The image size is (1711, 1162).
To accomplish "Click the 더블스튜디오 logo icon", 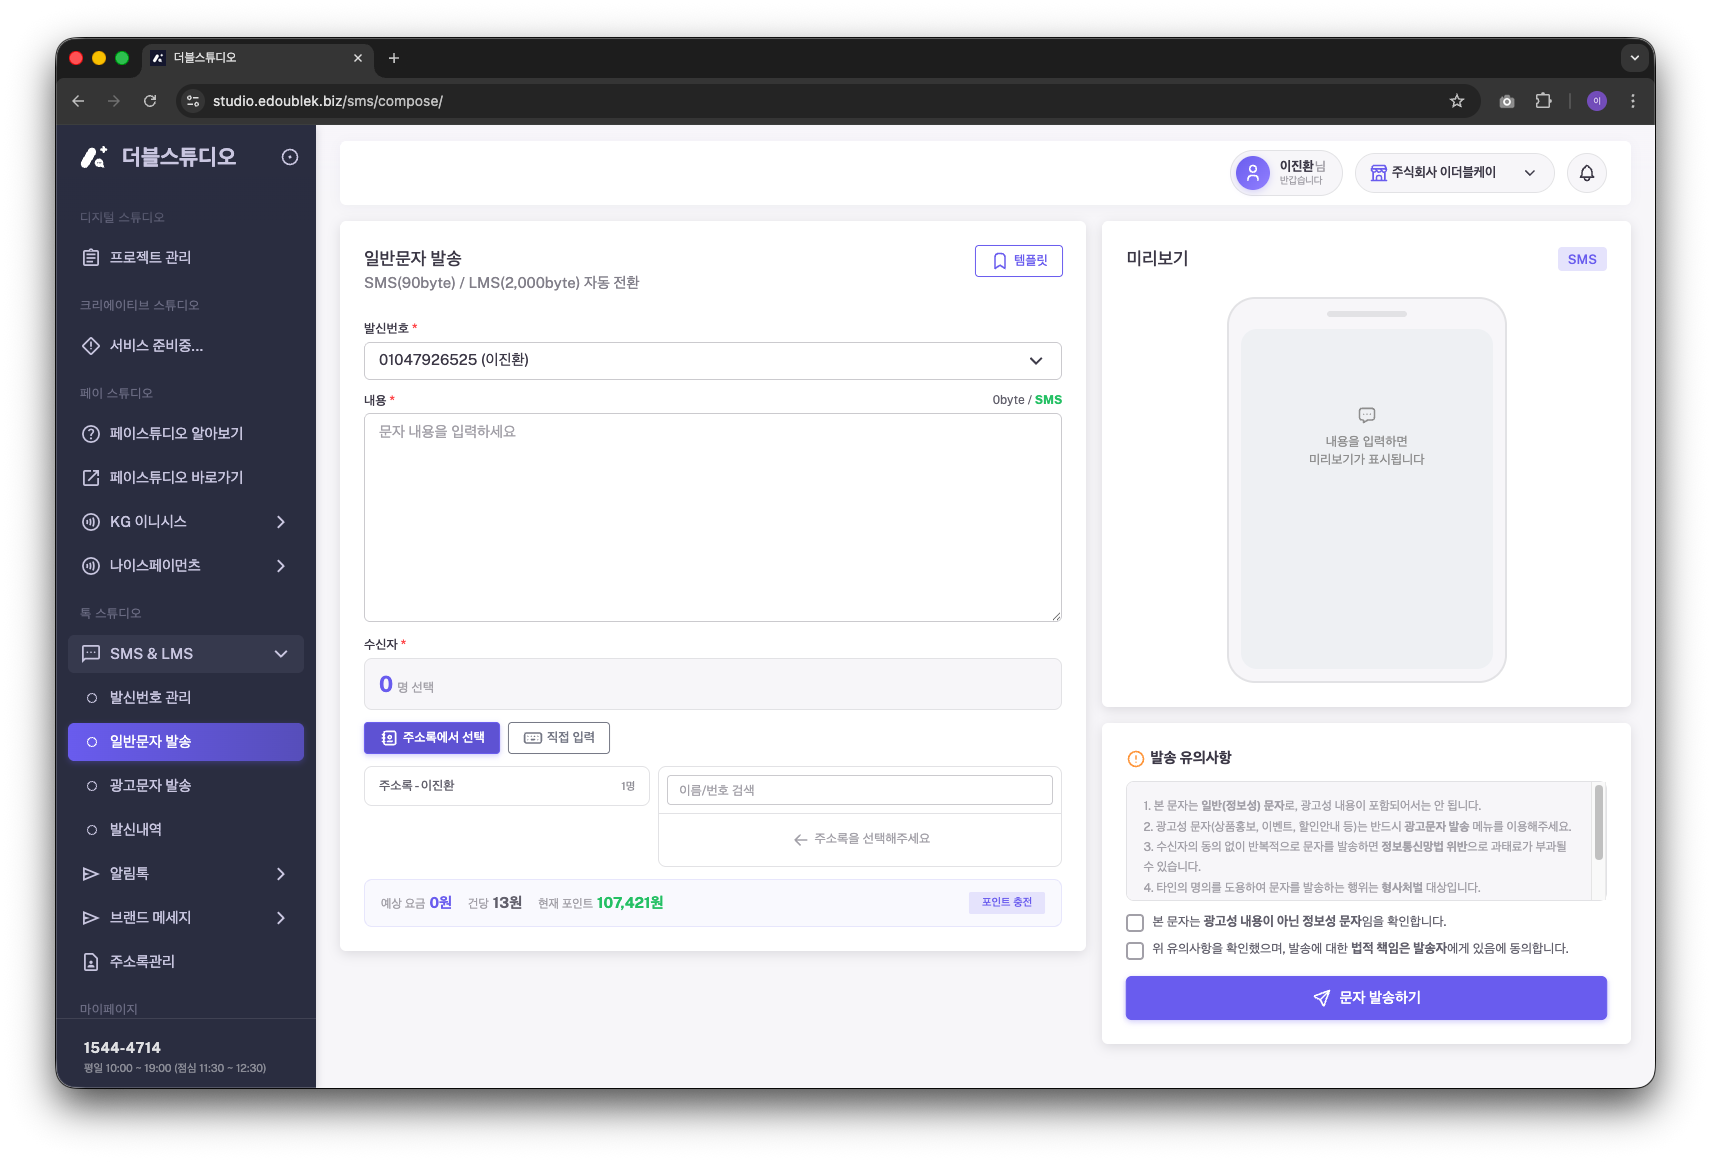I will coord(94,157).
